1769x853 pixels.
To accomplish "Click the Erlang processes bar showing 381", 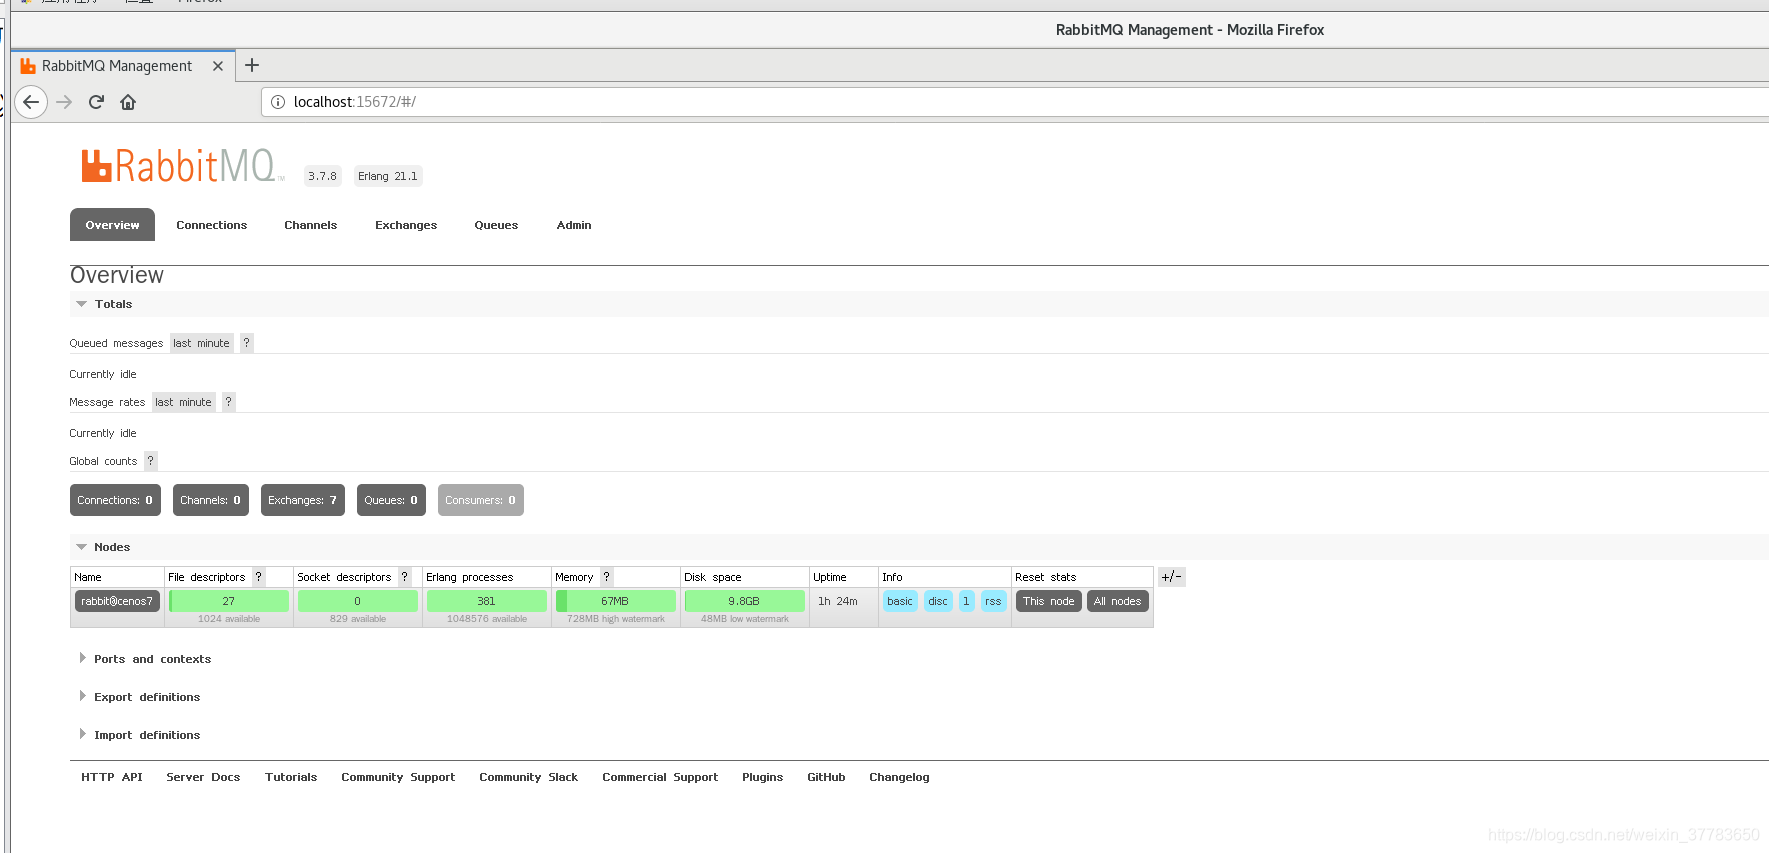I will 487,601.
